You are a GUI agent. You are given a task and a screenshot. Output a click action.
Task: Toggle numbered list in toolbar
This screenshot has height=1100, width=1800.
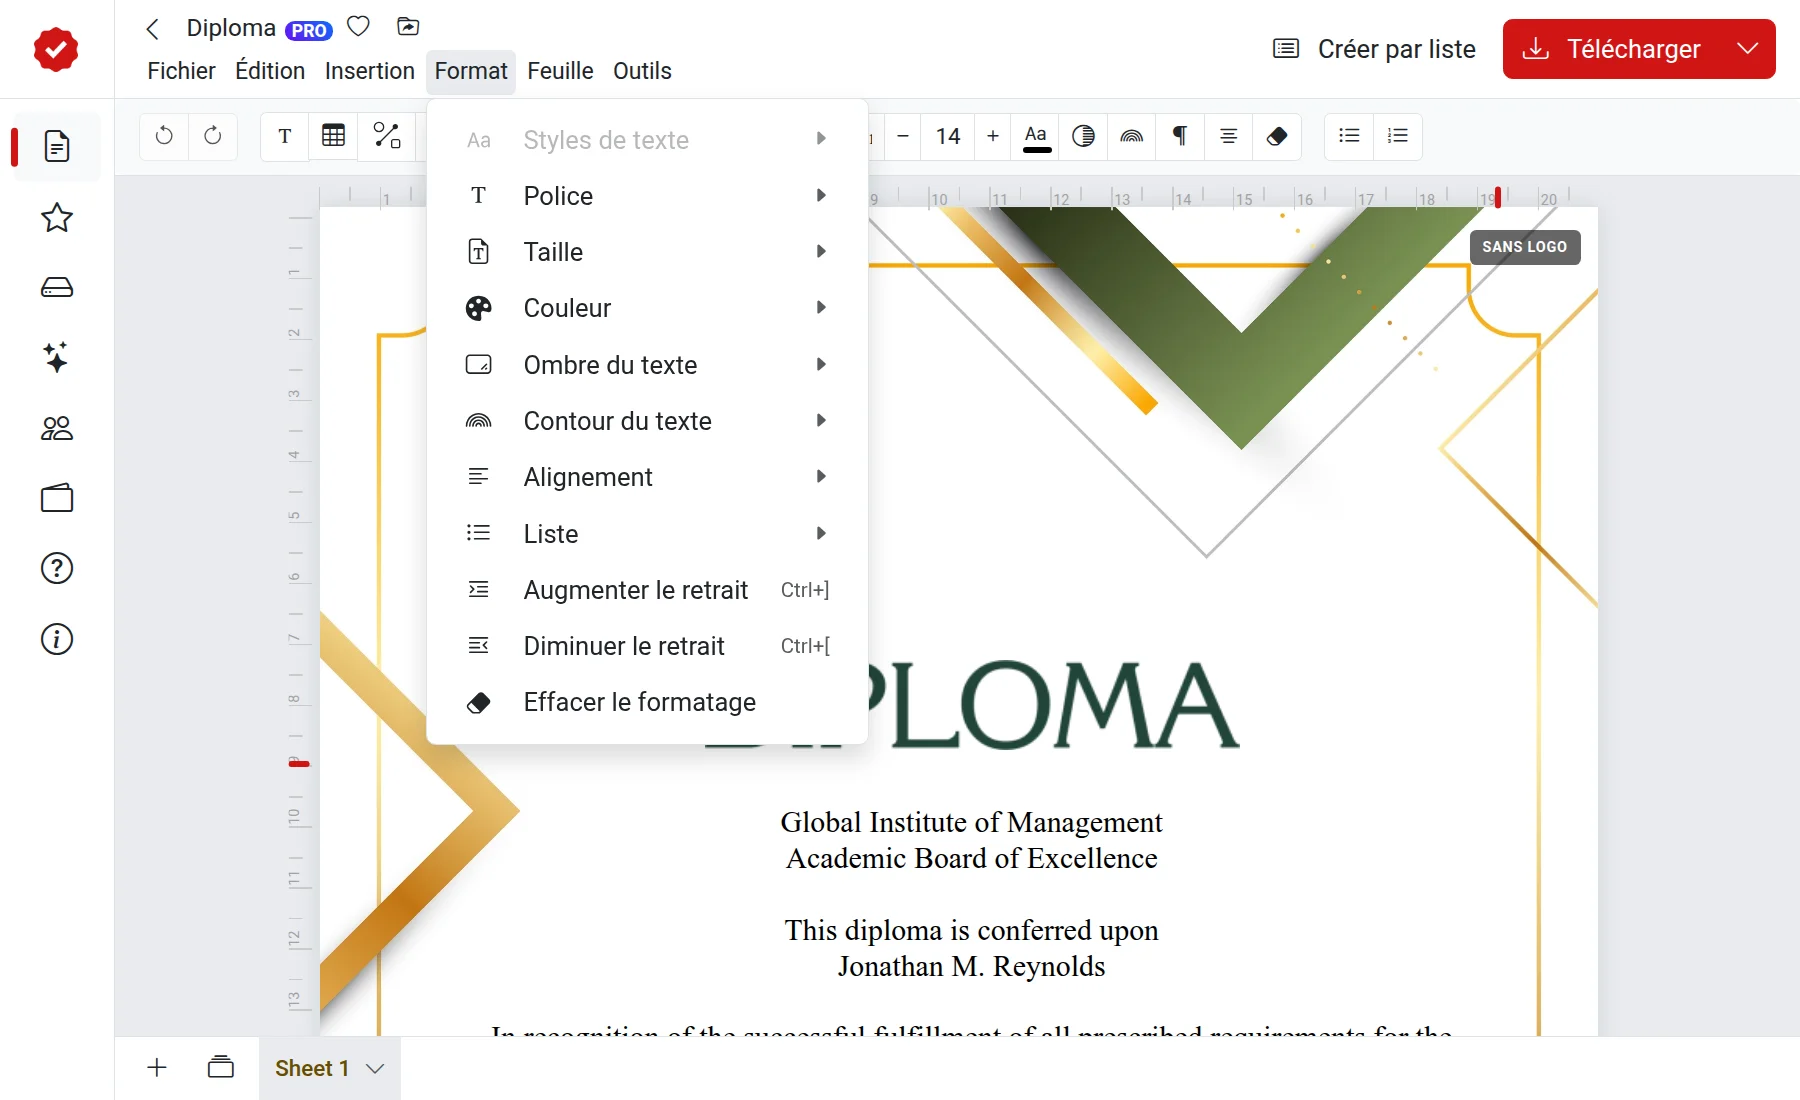tap(1398, 136)
